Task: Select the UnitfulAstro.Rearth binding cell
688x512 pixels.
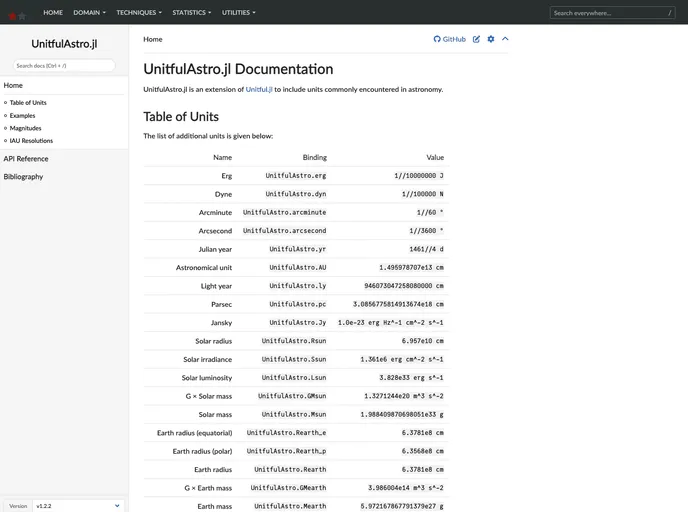Action: tap(290, 469)
